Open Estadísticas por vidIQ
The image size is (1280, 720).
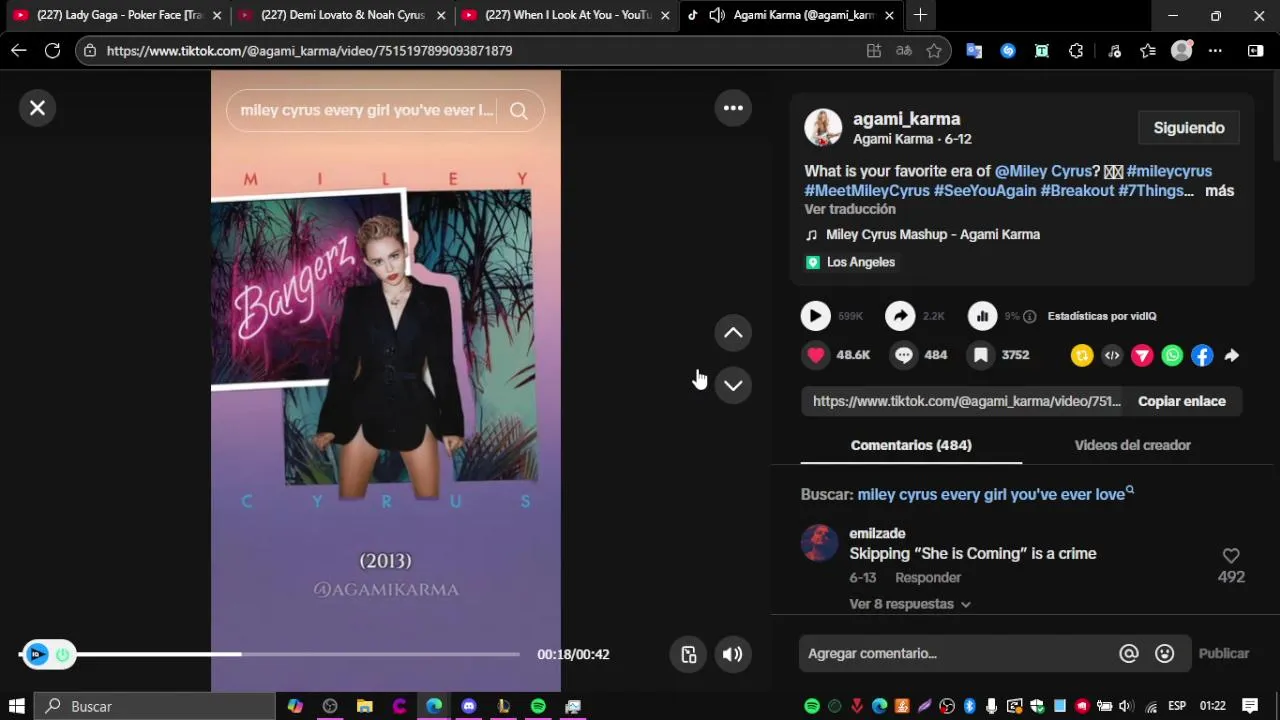point(1101,316)
